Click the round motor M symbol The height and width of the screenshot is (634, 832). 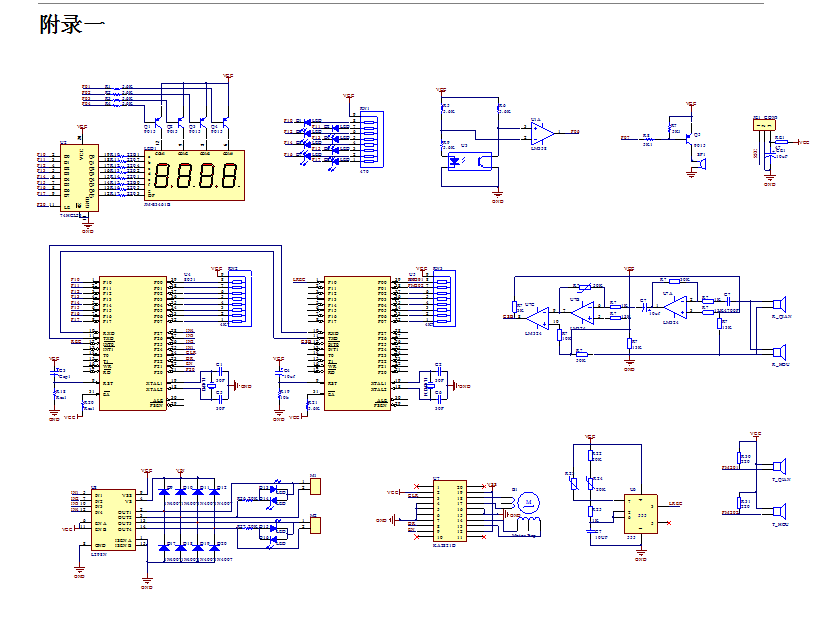click(x=527, y=500)
